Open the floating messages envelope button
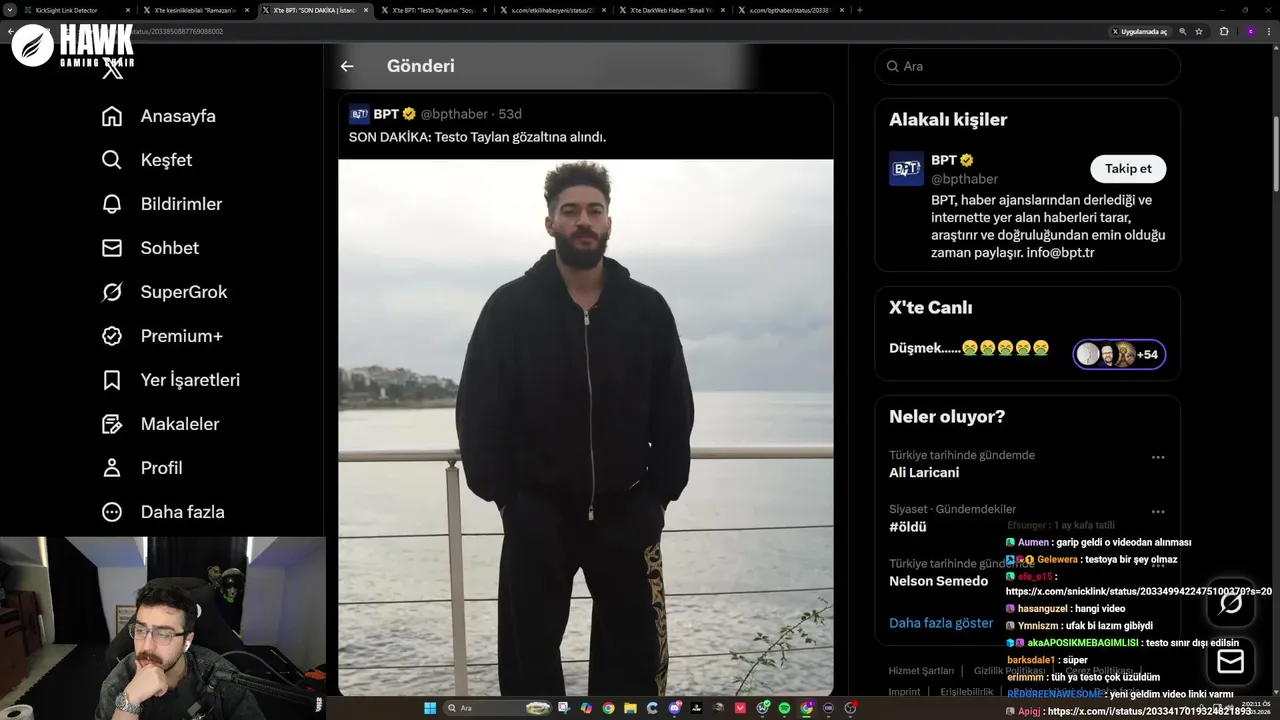Screen dimensions: 1280x720 click(1231, 661)
